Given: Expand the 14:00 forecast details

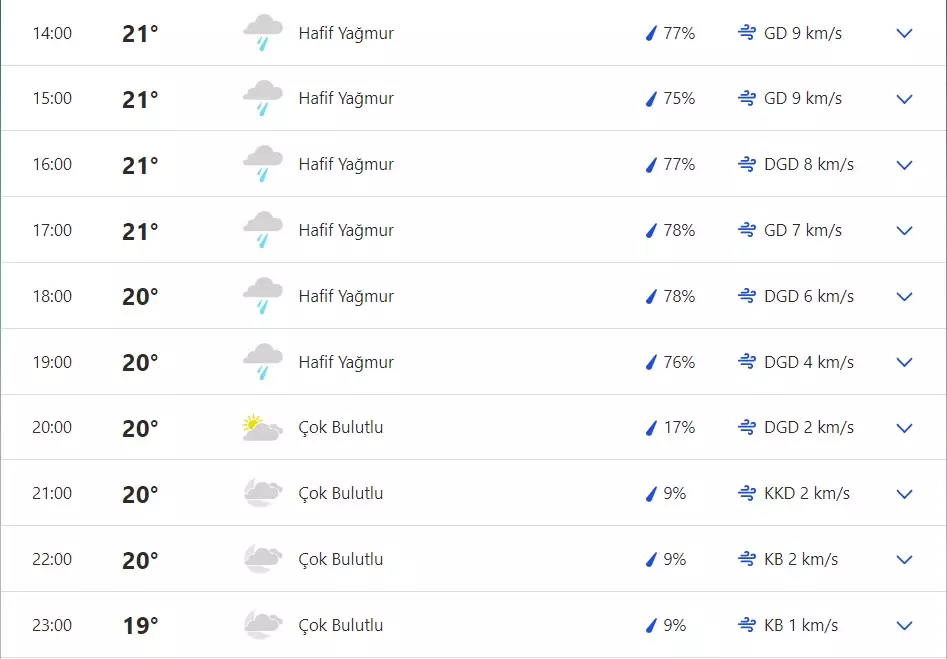Looking at the screenshot, I should click(x=905, y=33).
